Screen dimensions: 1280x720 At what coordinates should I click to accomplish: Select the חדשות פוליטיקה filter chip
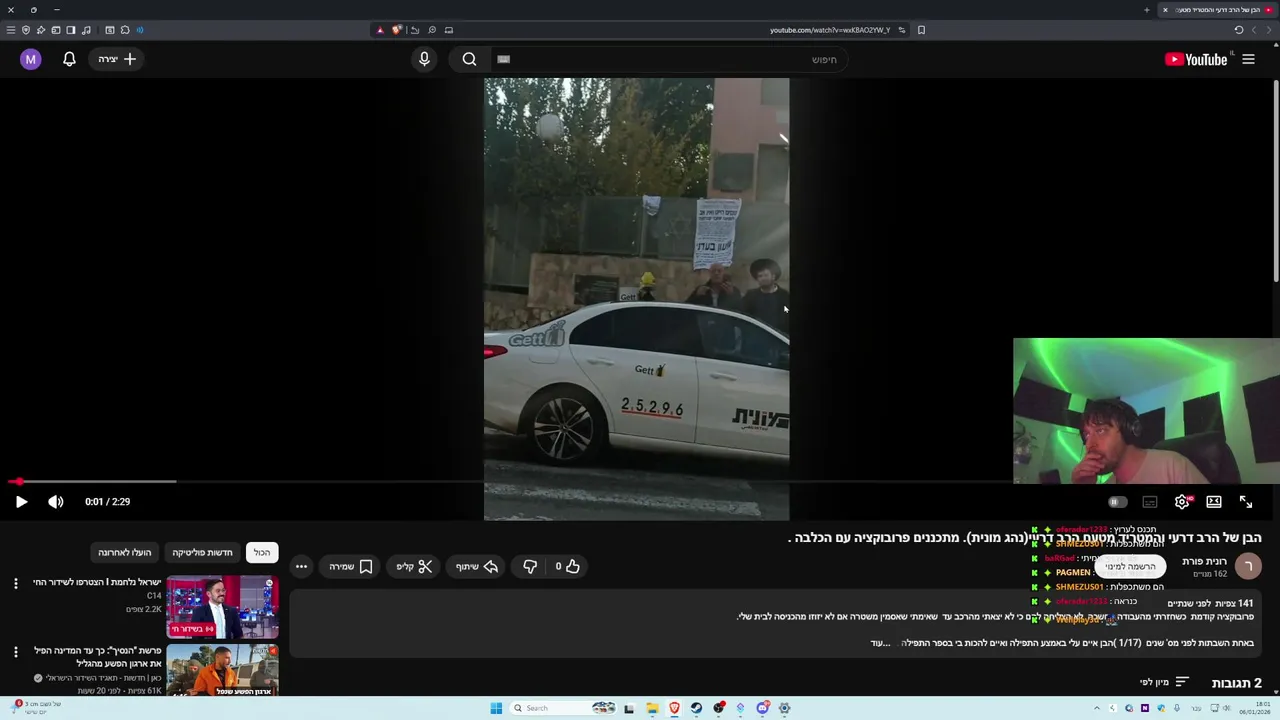coord(202,552)
